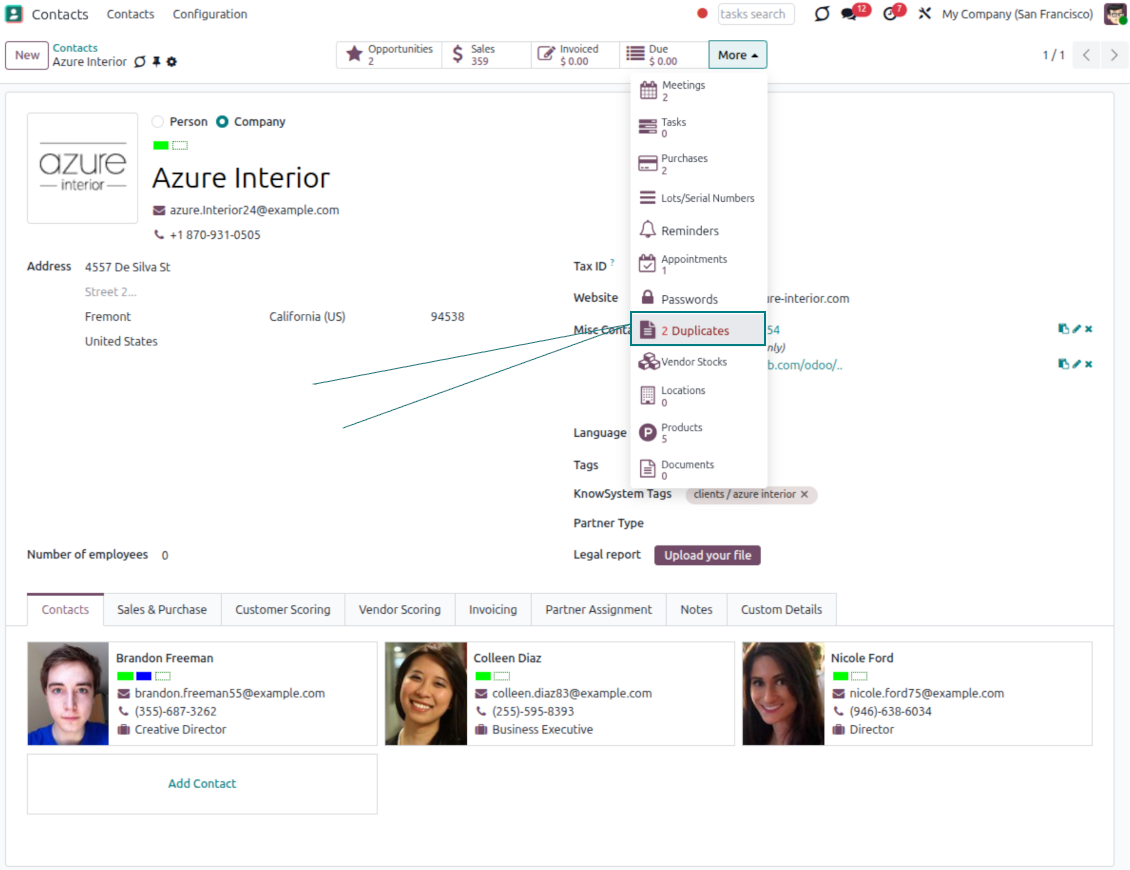Click the Add Contact button

[202, 784]
